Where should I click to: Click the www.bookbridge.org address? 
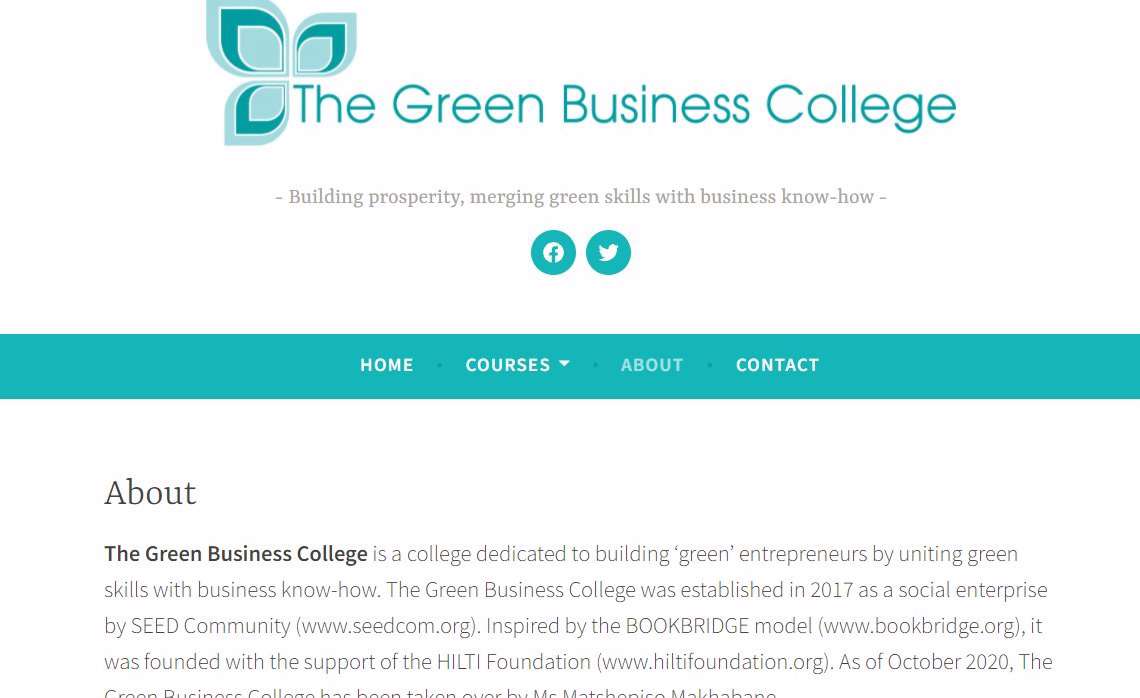(x=919, y=626)
